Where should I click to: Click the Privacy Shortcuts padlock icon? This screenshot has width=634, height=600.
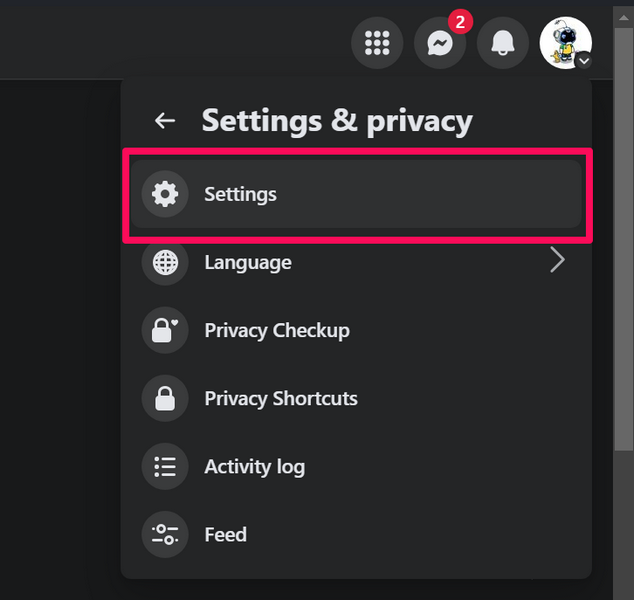point(165,398)
